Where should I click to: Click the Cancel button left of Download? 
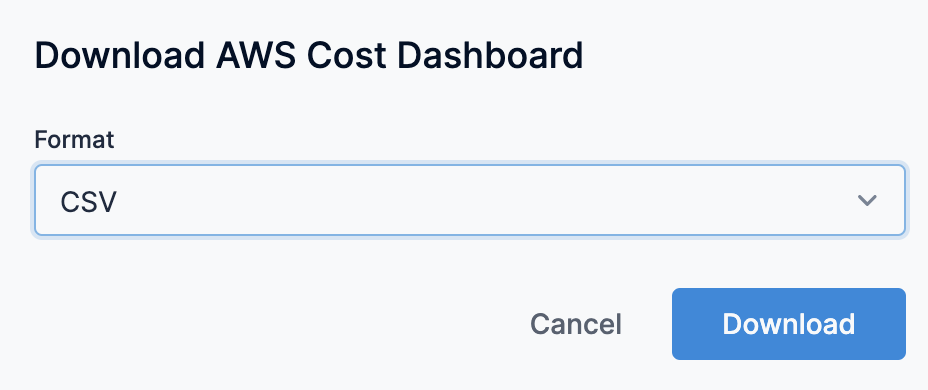pyautogui.click(x=576, y=324)
